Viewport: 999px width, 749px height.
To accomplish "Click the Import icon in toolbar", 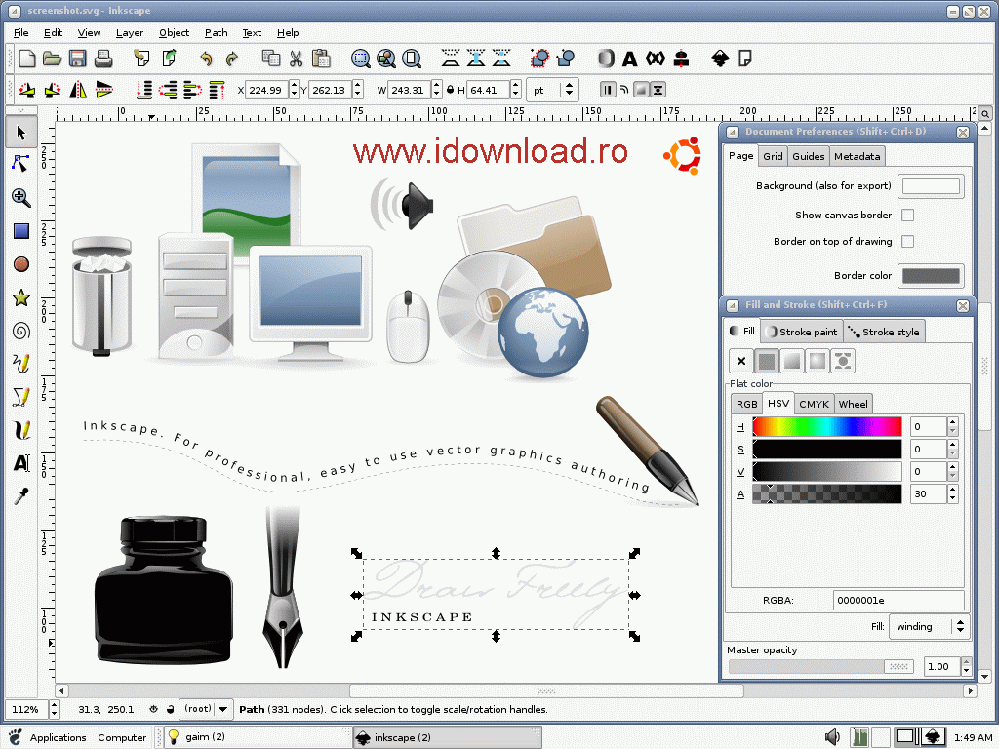I will [x=141, y=59].
